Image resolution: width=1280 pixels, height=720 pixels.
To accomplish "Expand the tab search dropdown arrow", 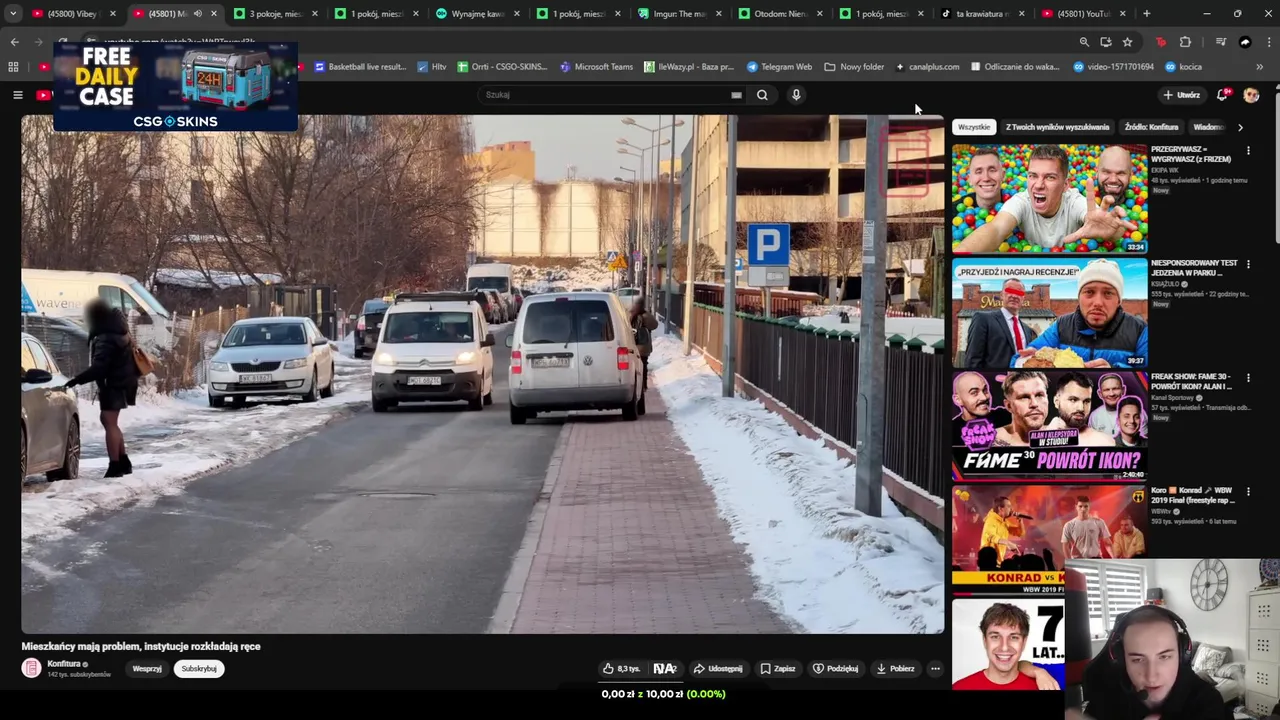I will click(x=12, y=14).
